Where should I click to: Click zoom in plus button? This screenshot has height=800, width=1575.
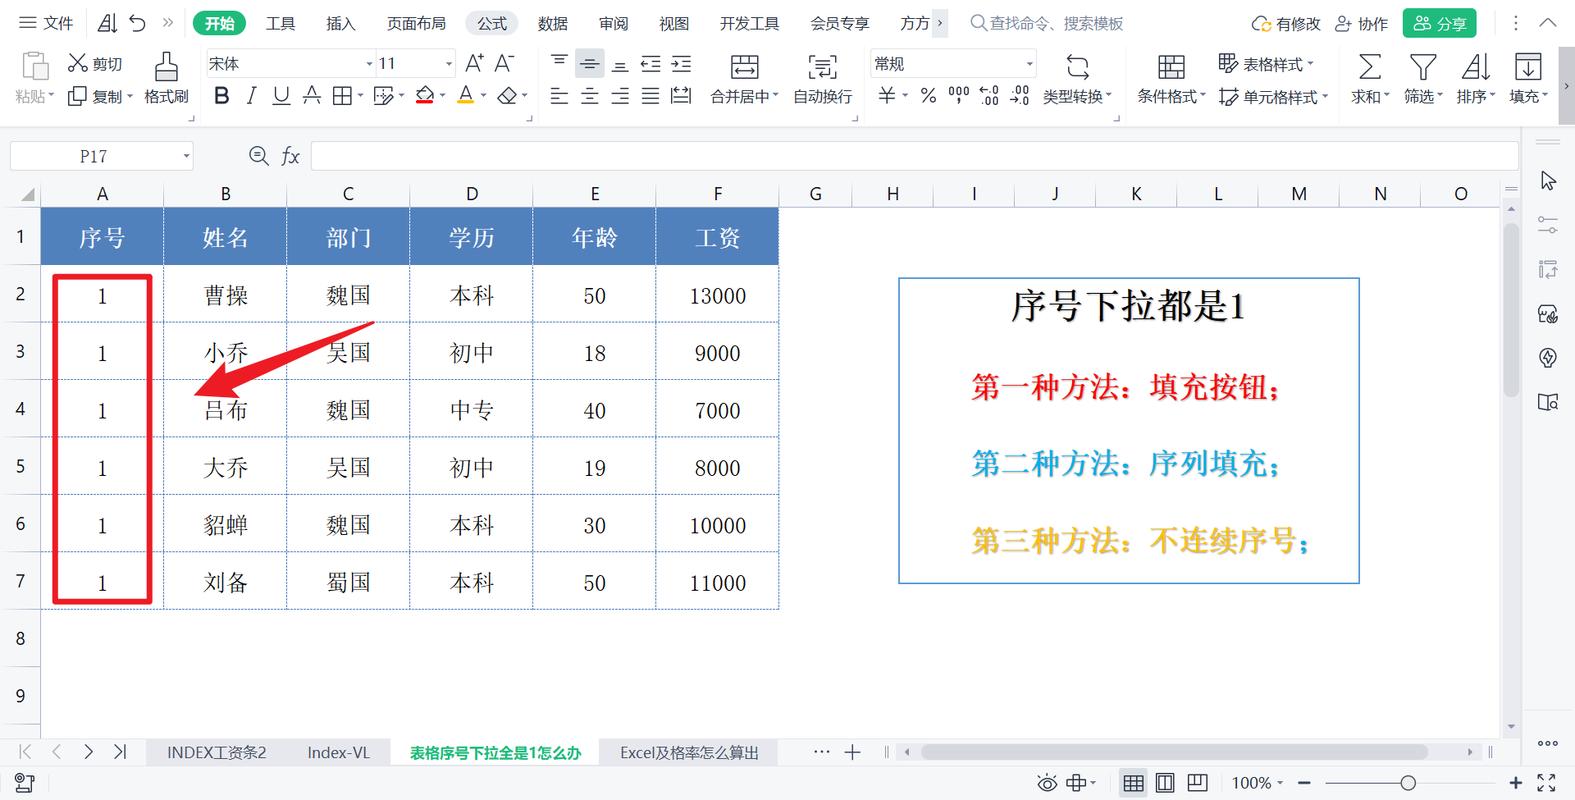point(1515,783)
